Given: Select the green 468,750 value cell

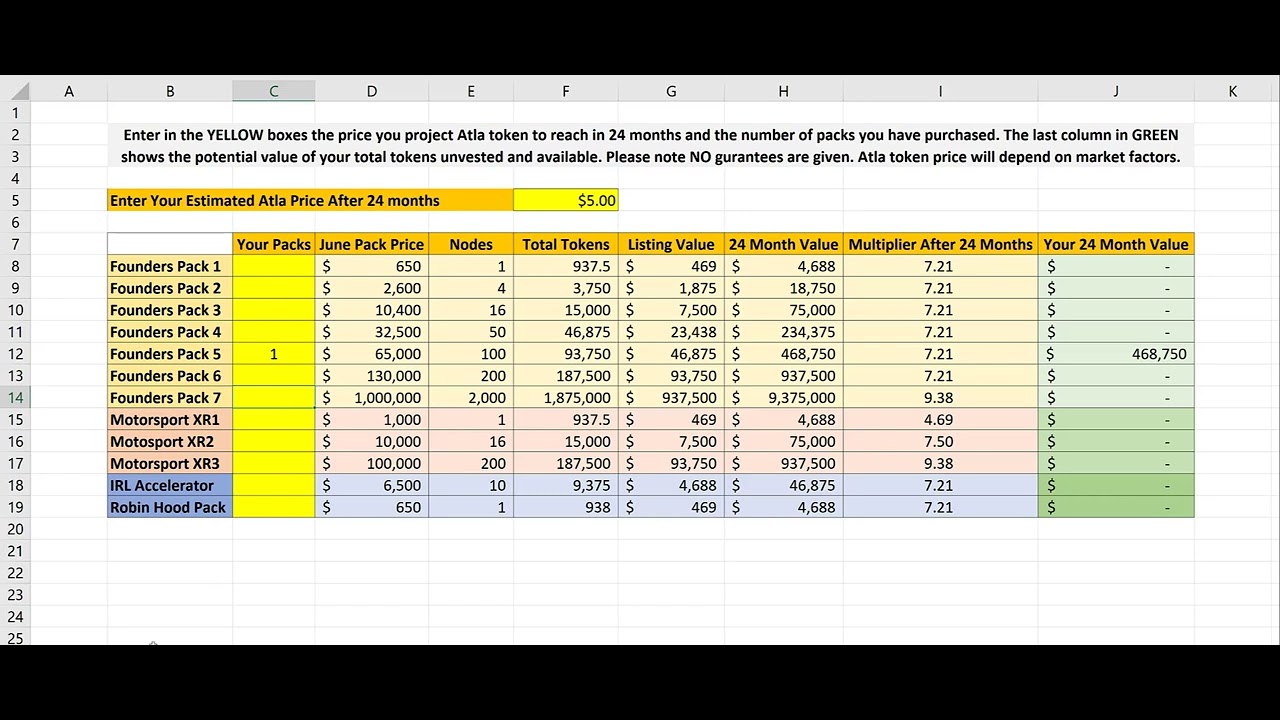Looking at the screenshot, I should tap(1116, 353).
